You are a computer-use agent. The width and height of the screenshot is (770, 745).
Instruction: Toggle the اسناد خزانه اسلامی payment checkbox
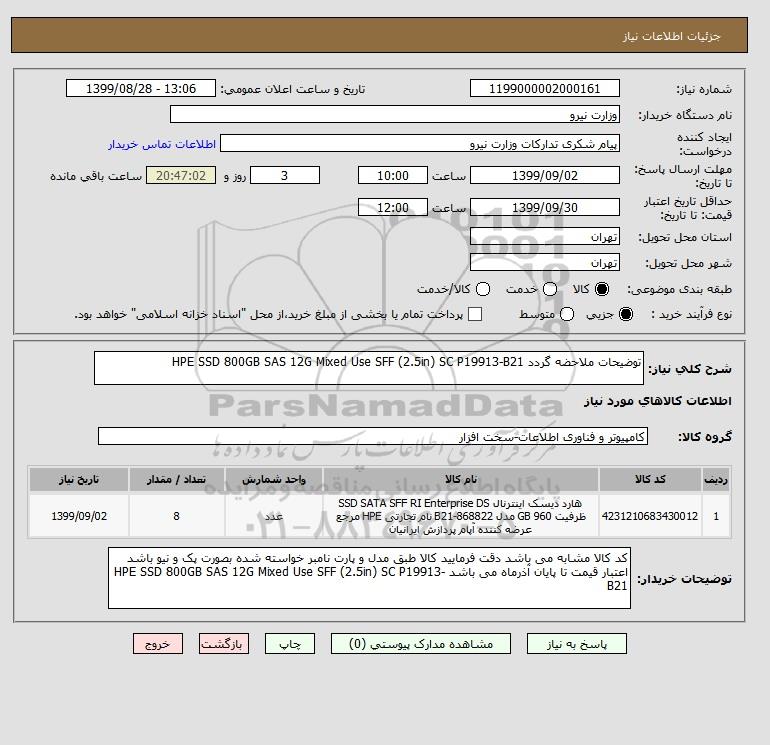click(x=475, y=314)
